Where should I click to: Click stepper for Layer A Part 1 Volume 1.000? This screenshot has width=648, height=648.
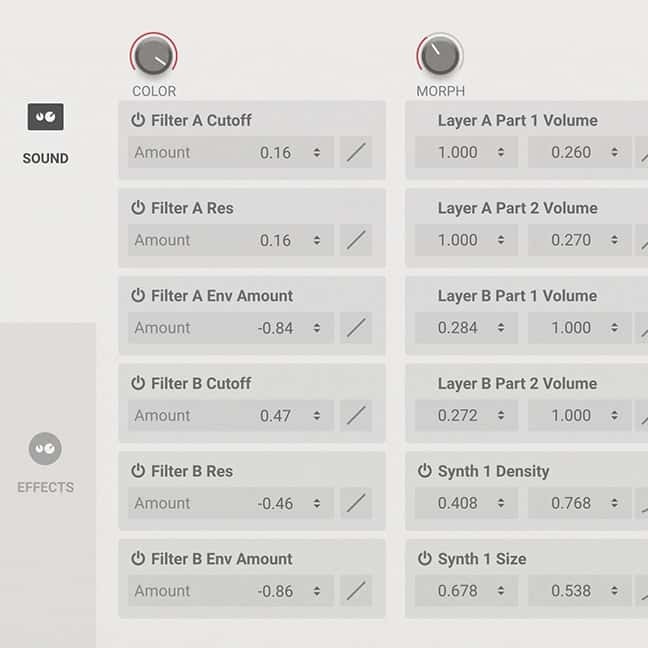coord(500,152)
